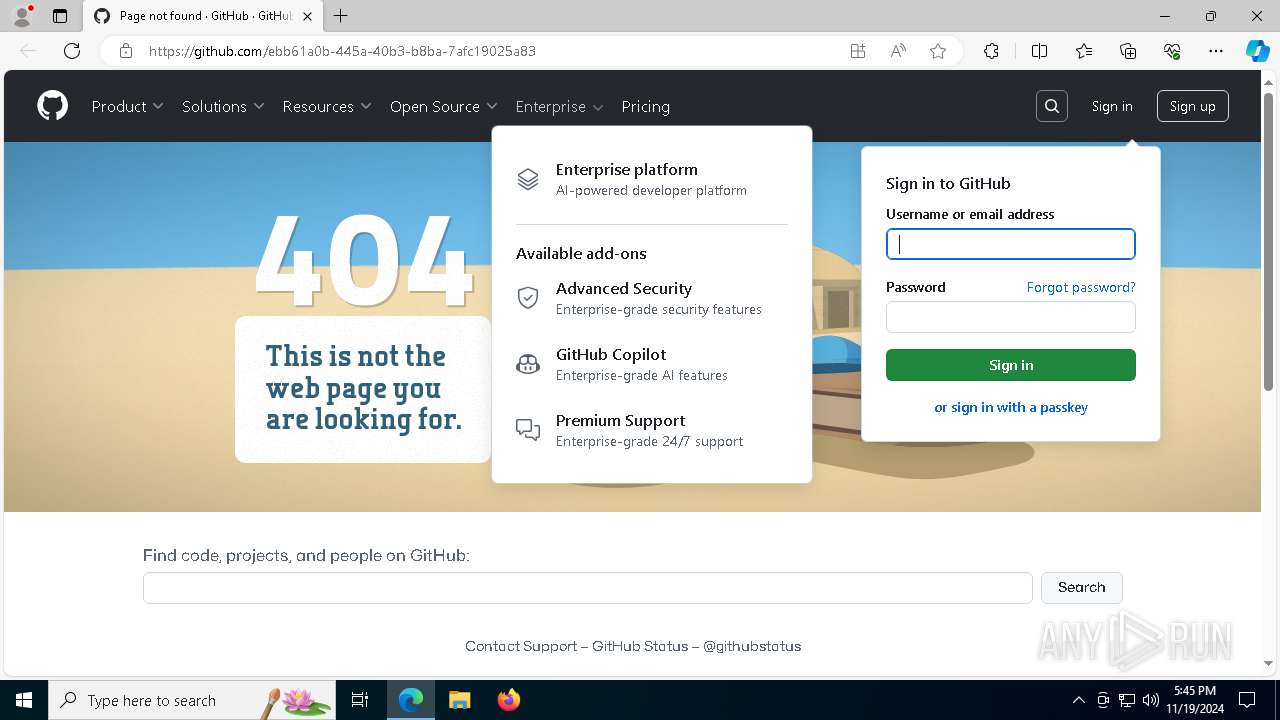Click the Premium Support chat icon
Image resolution: width=1280 pixels, height=720 pixels.
click(x=528, y=430)
